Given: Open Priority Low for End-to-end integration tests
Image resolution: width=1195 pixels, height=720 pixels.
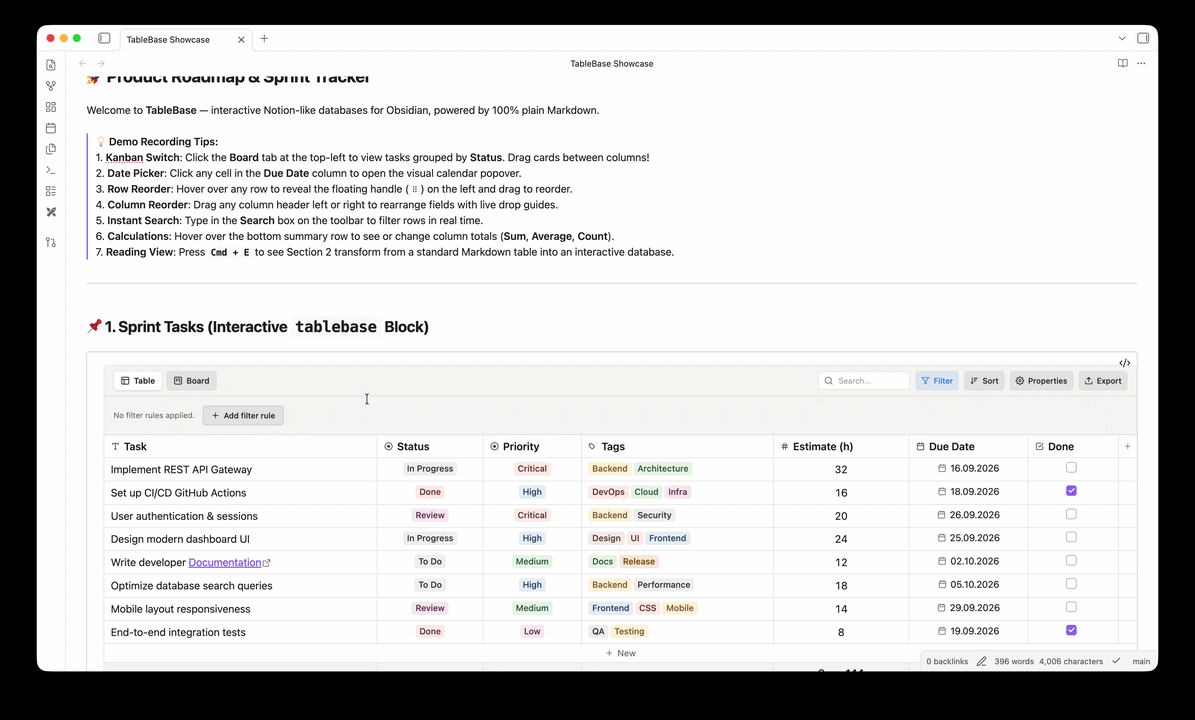Looking at the screenshot, I should pyautogui.click(x=532, y=632).
